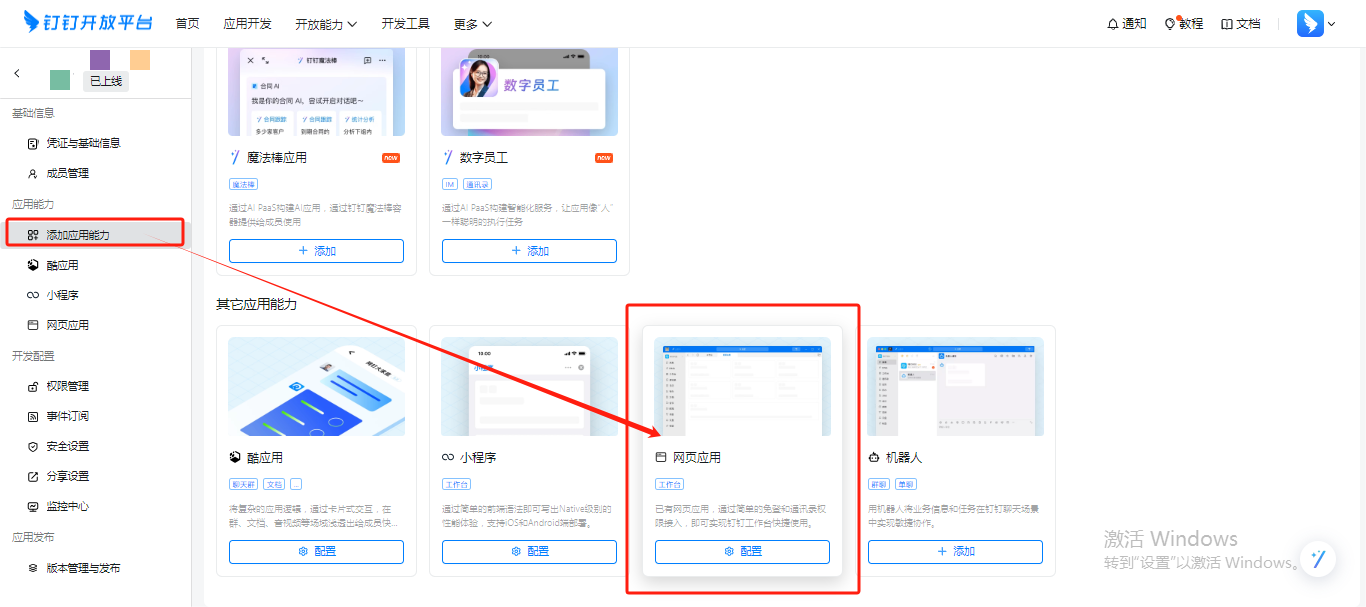Click the 凭证与基础信息 sidebar icon
Image resolution: width=1366 pixels, height=607 pixels.
(x=33, y=143)
